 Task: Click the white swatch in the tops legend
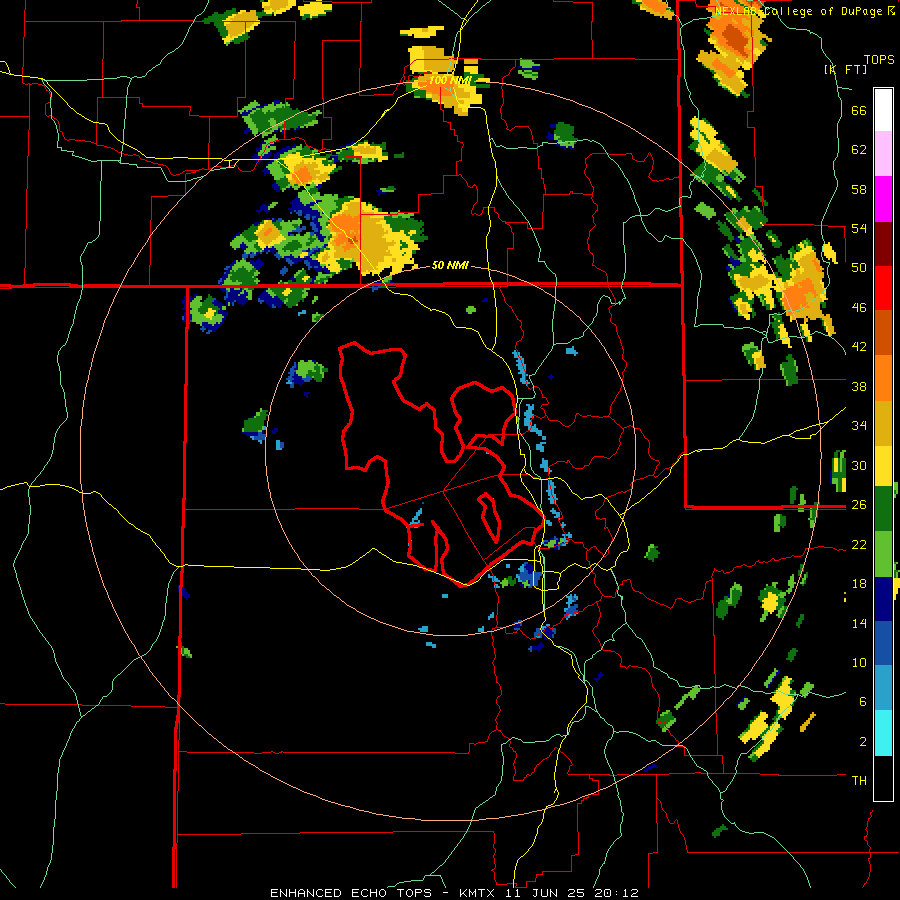[883, 110]
